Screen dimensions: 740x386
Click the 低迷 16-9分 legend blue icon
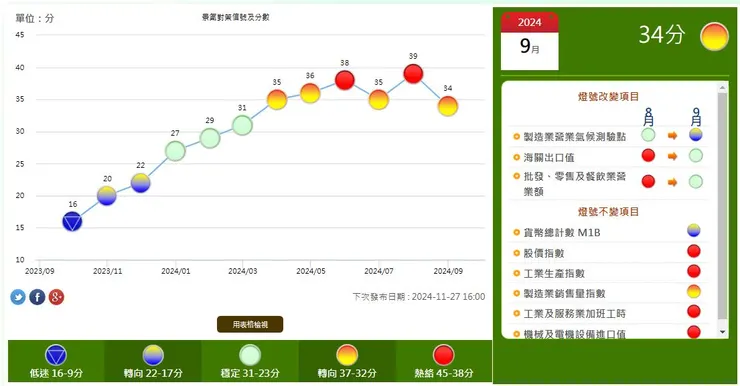[56, 355]
